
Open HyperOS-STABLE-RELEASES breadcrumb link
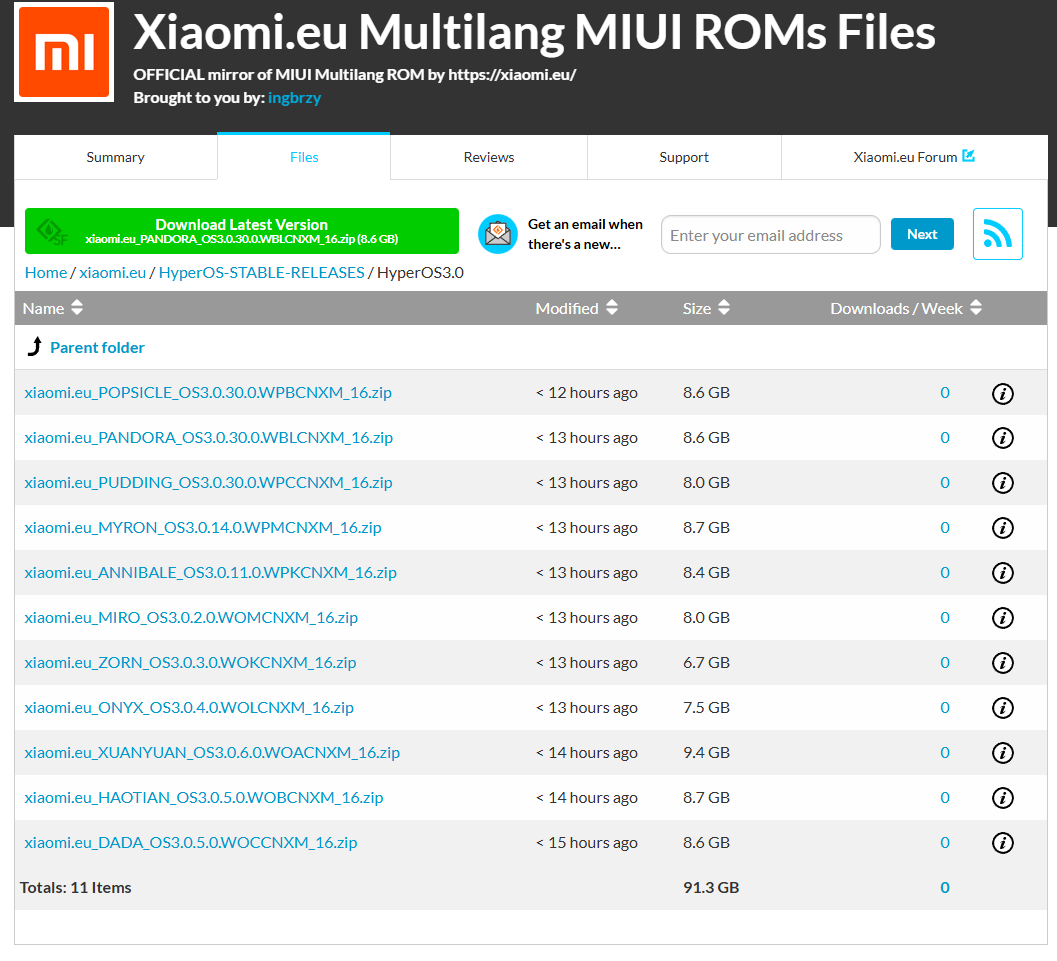click(x=261, y=272)
